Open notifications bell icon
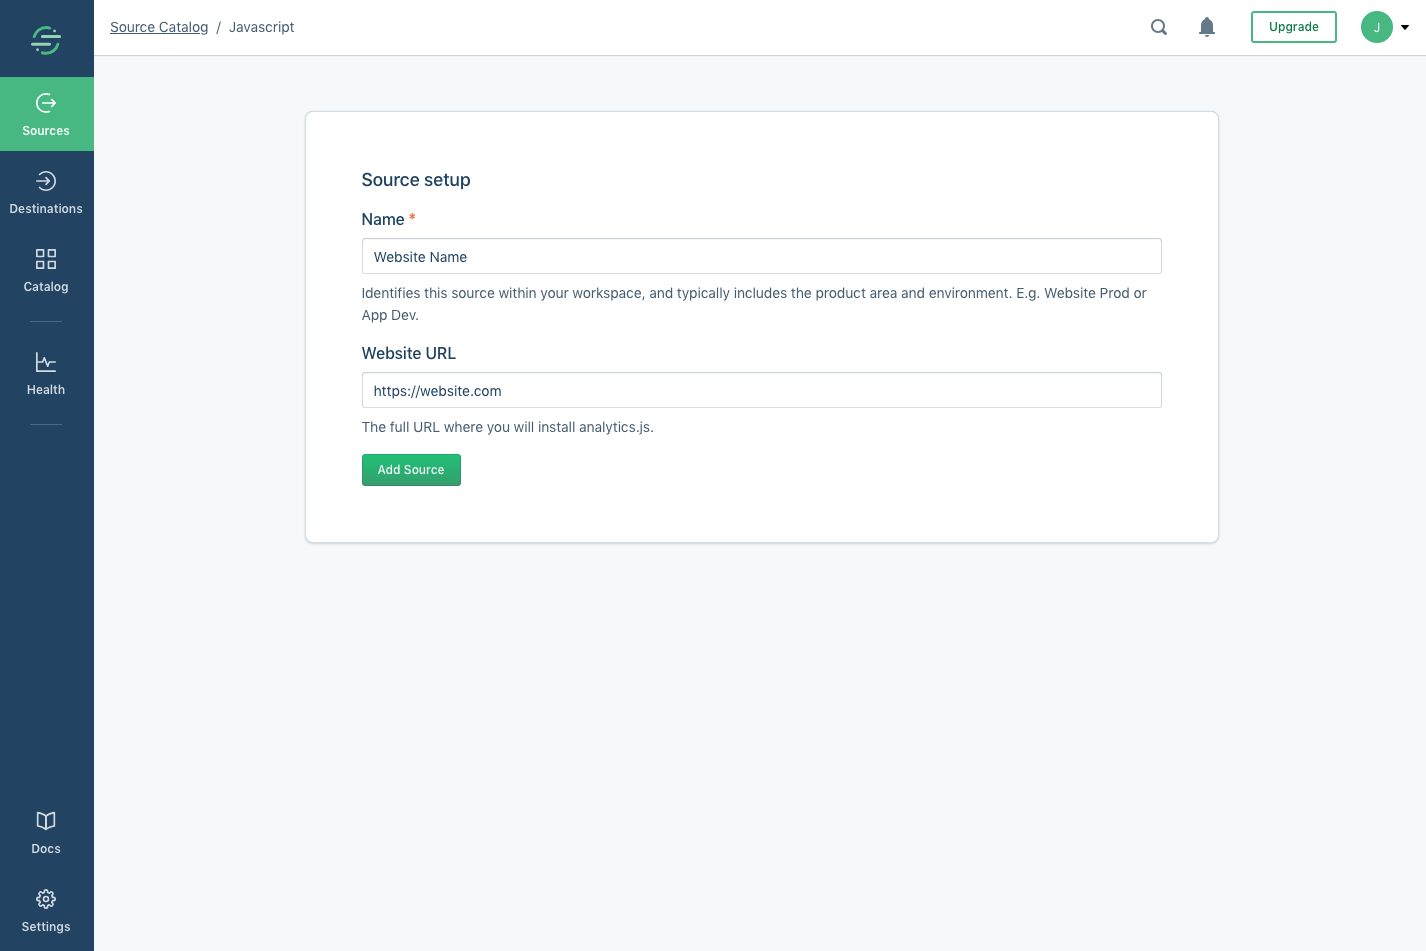This screenshot has width=1426, height=951. point(1207,27)
